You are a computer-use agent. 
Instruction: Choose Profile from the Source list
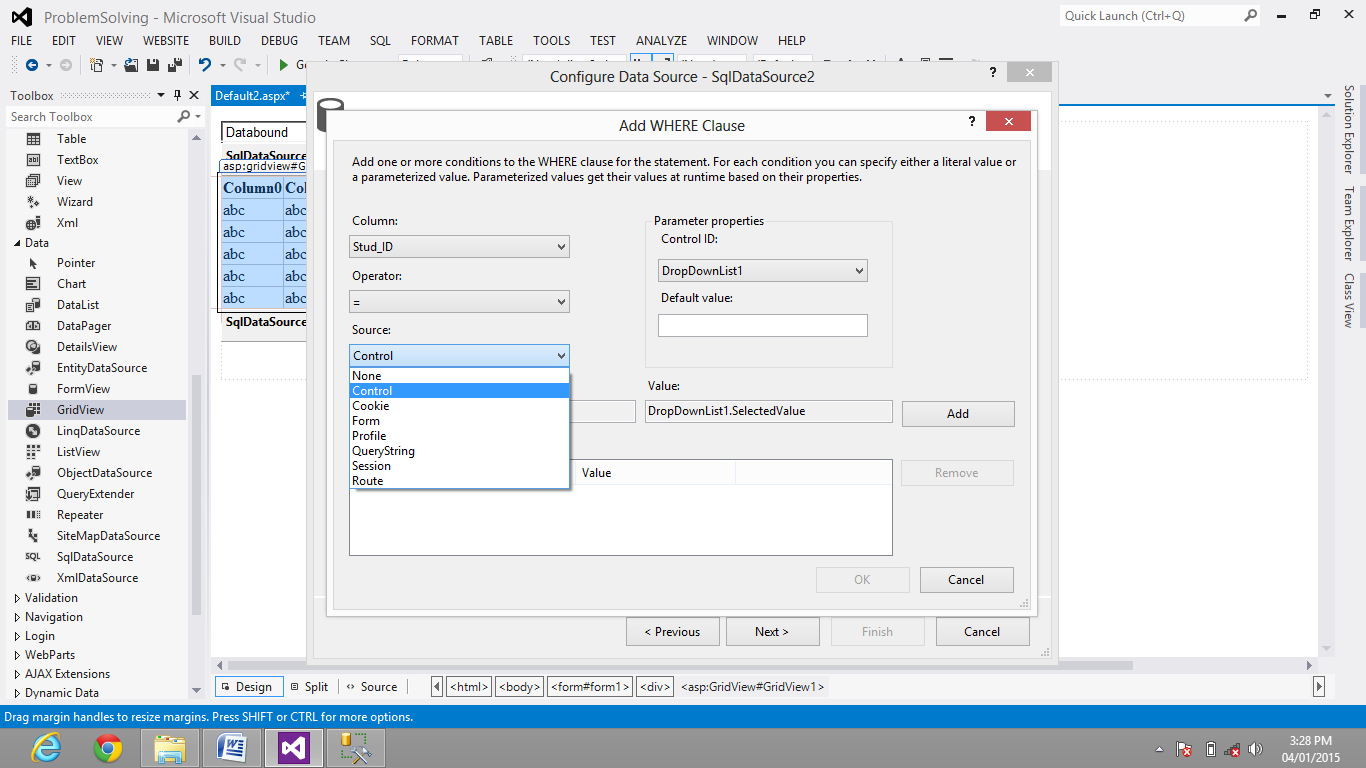coord(459,436)
